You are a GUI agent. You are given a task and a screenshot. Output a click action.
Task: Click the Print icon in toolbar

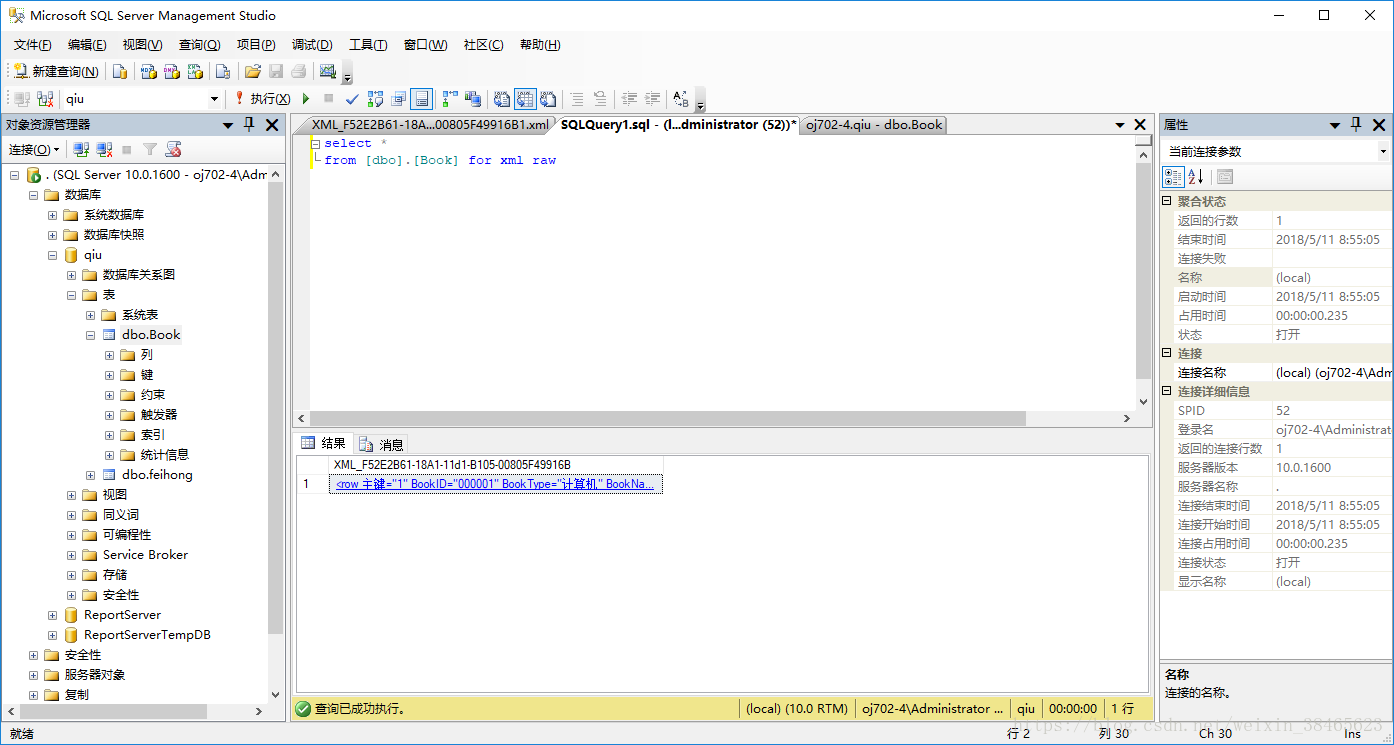click(x=298, y=71)
